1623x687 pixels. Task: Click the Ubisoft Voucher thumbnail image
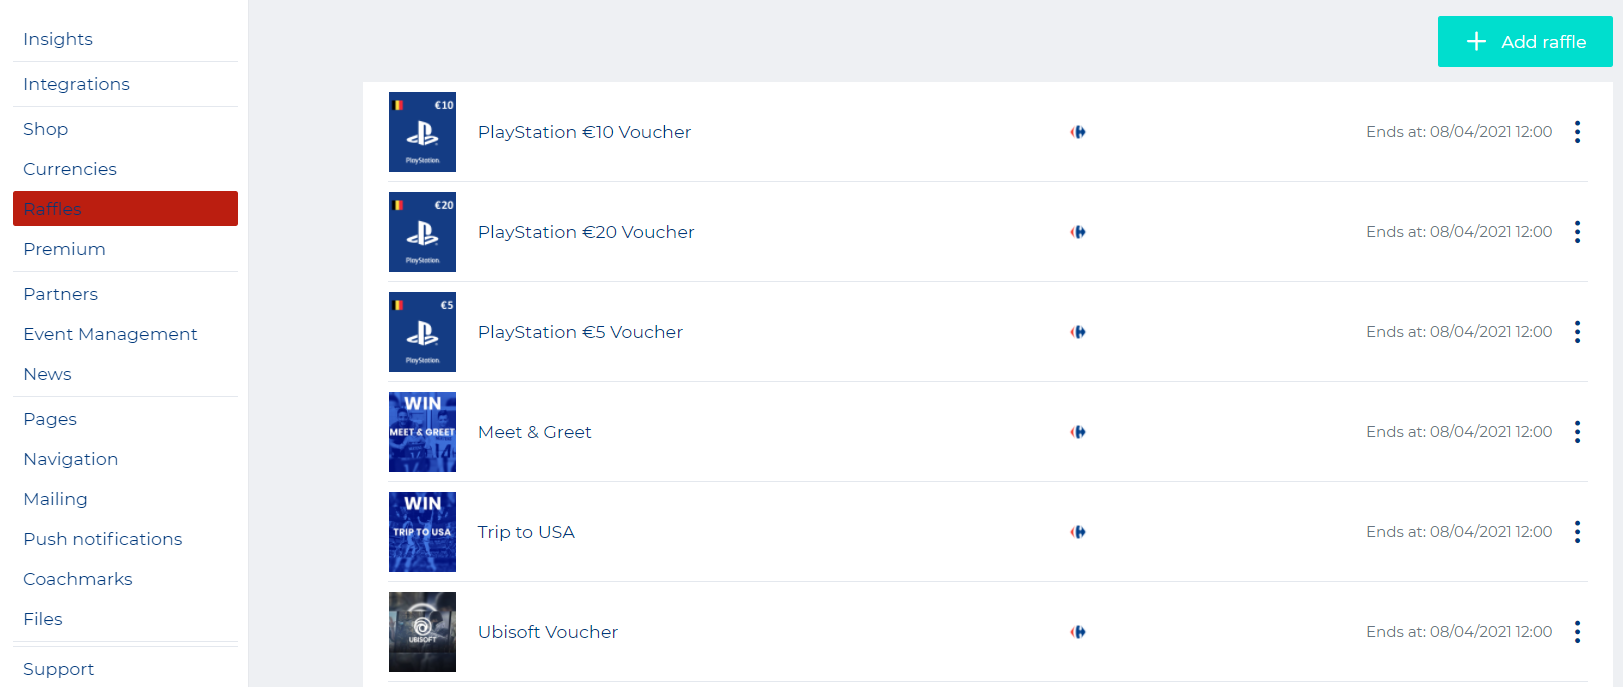pos(422,632)
